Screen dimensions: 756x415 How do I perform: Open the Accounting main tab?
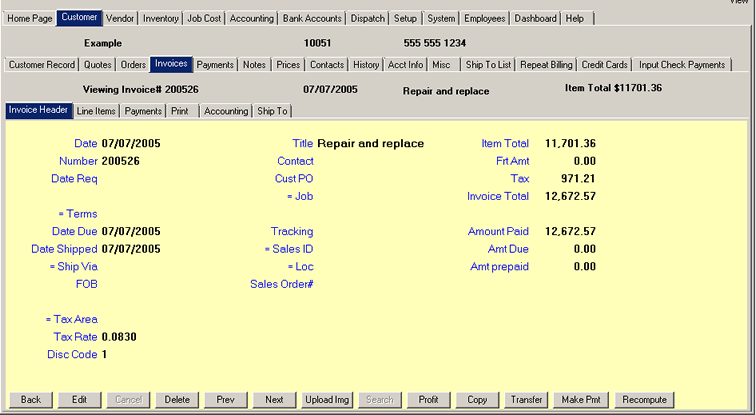click(252, 18)
